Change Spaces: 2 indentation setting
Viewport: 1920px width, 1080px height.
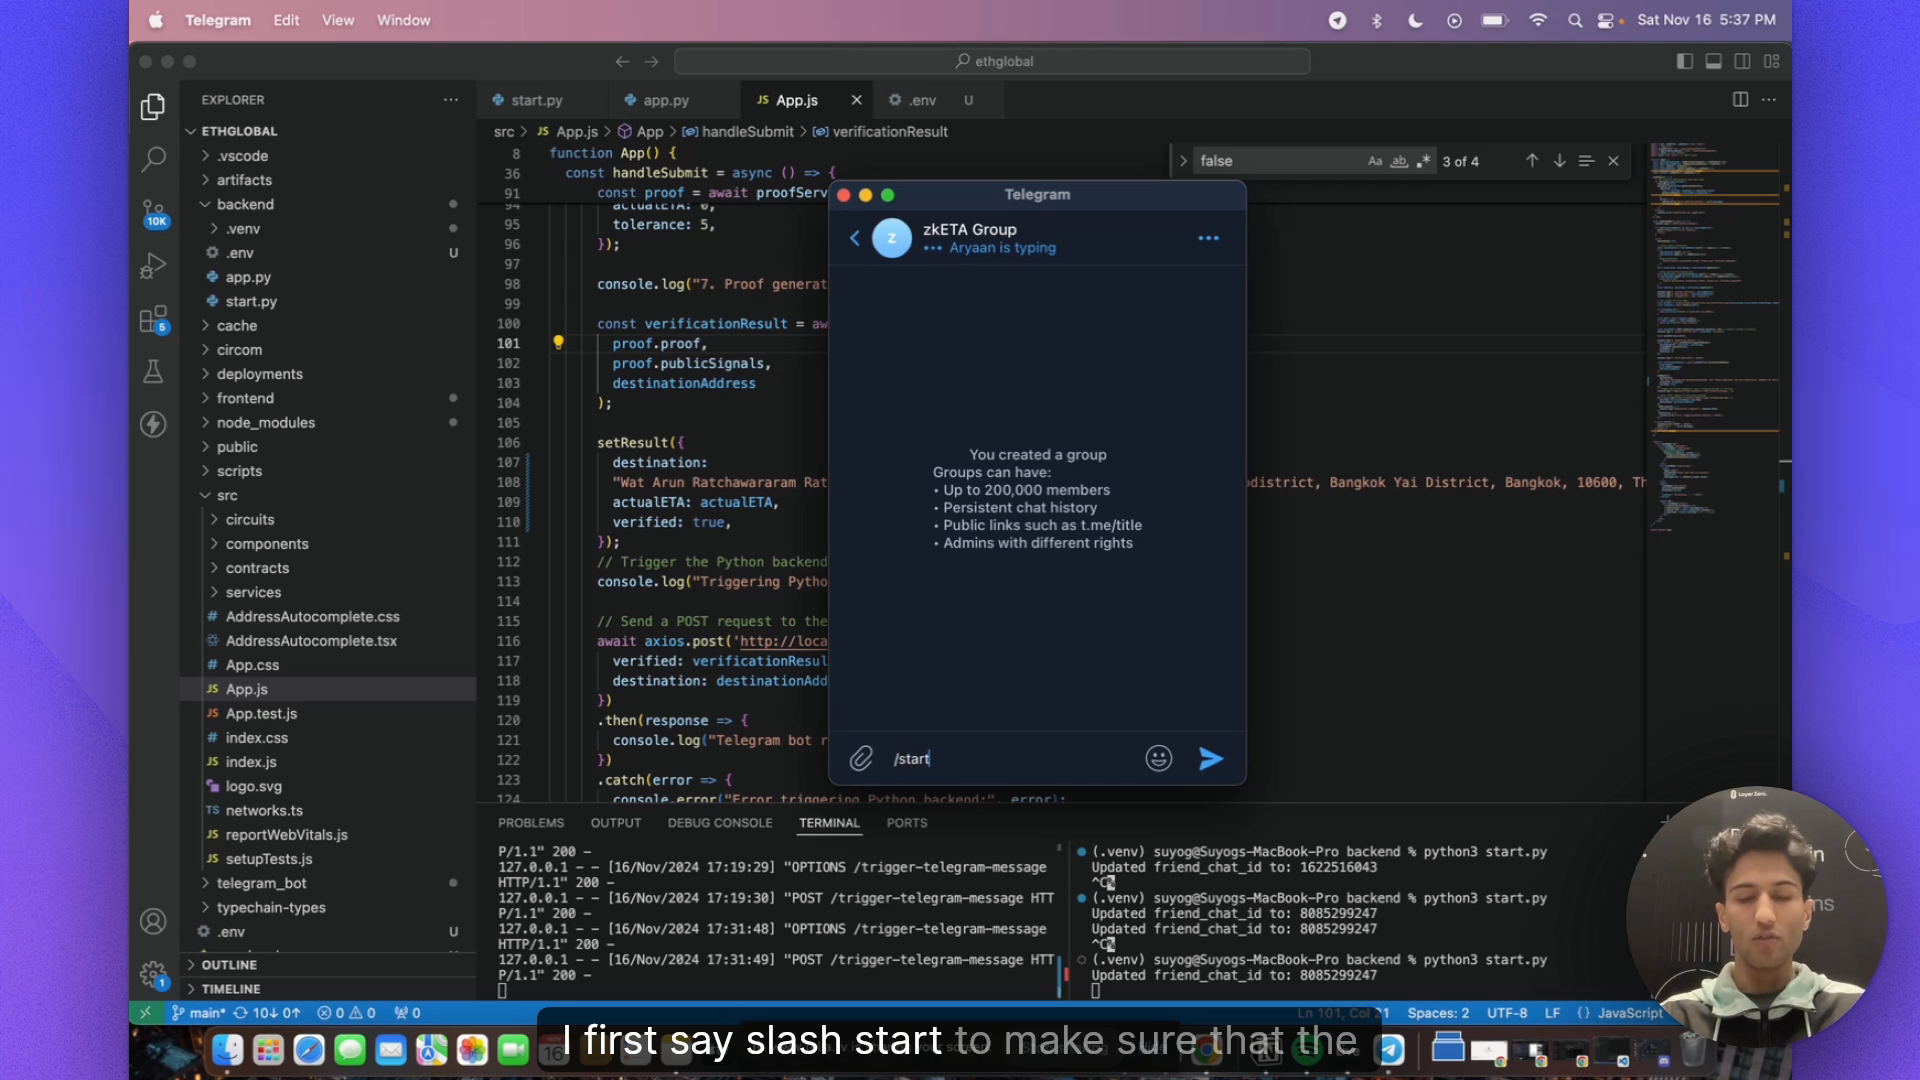pos(1438,1013)
